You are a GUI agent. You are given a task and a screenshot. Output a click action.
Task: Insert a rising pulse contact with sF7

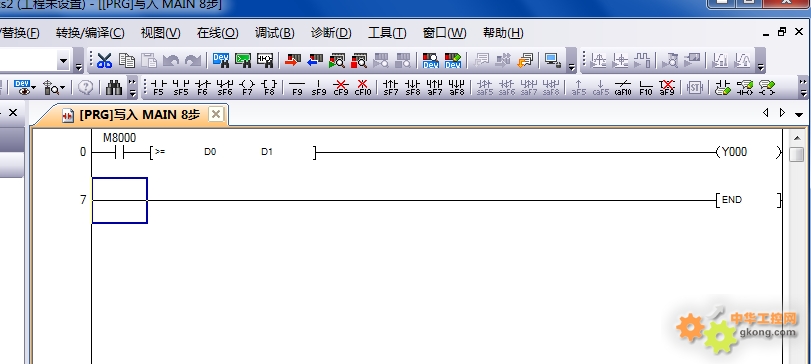[391, 87]
